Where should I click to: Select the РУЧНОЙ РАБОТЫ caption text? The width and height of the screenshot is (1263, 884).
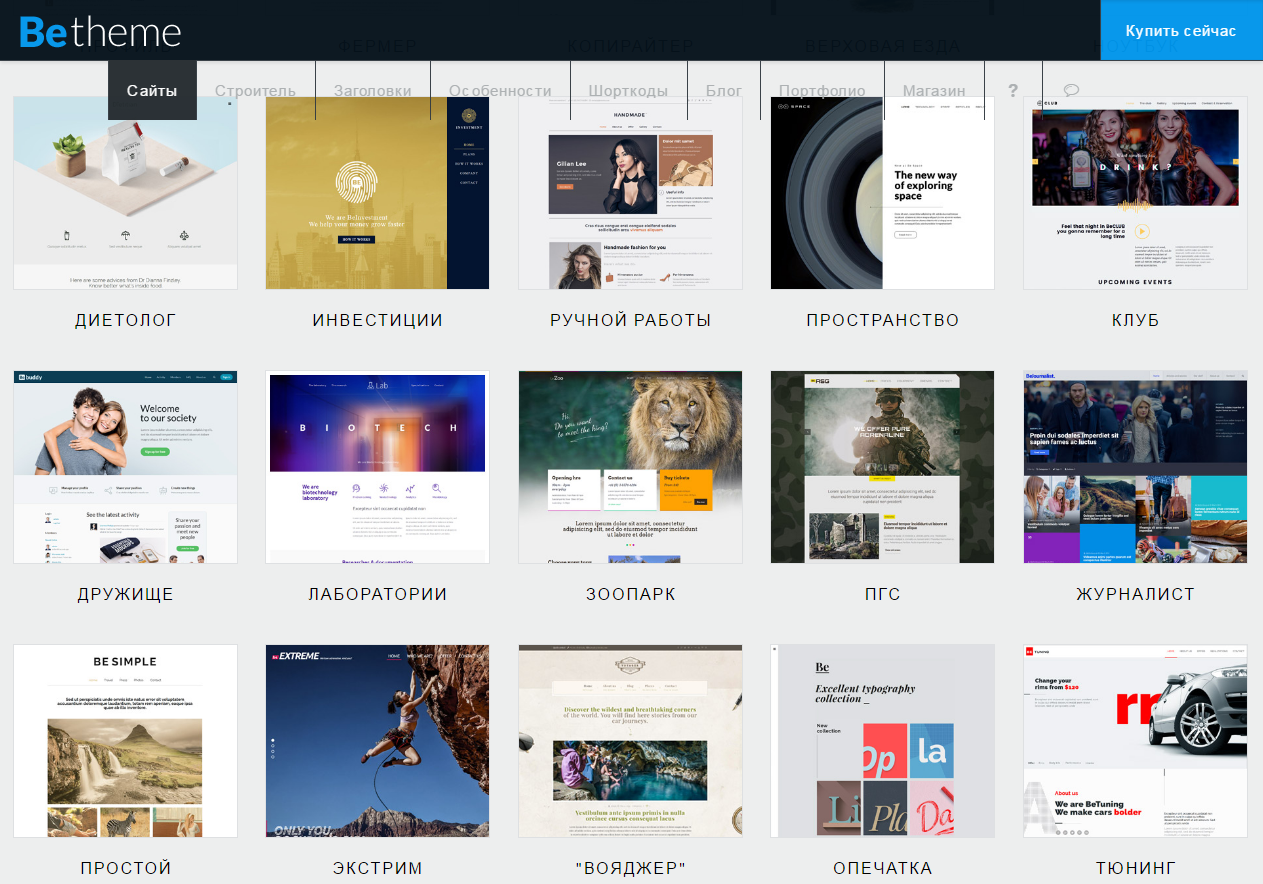click(631, 320)
